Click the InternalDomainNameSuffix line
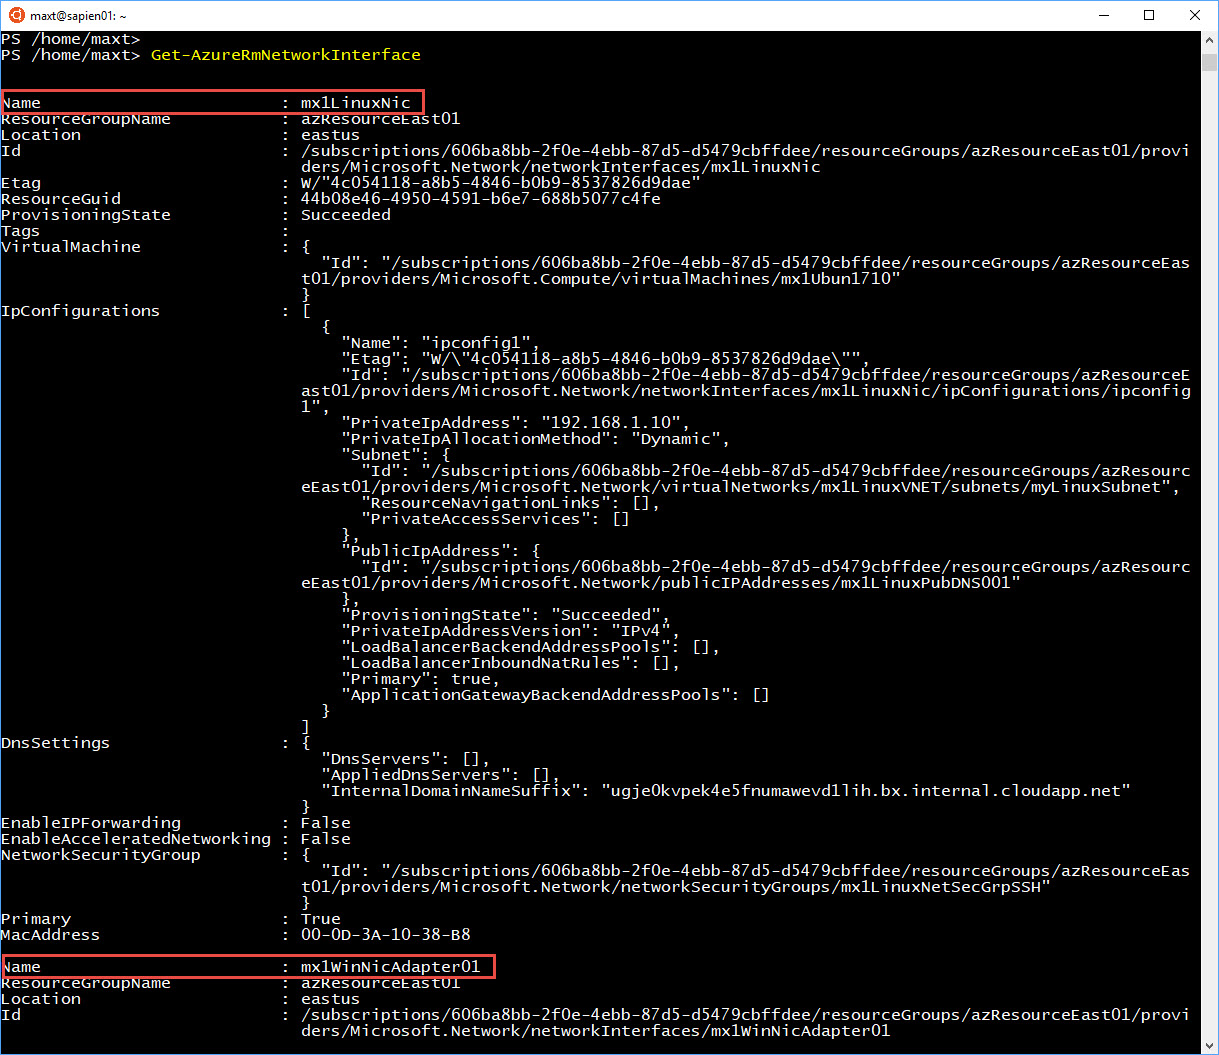The height and width of the screenshot is (1055, 1219). click(x=725, y=791)
